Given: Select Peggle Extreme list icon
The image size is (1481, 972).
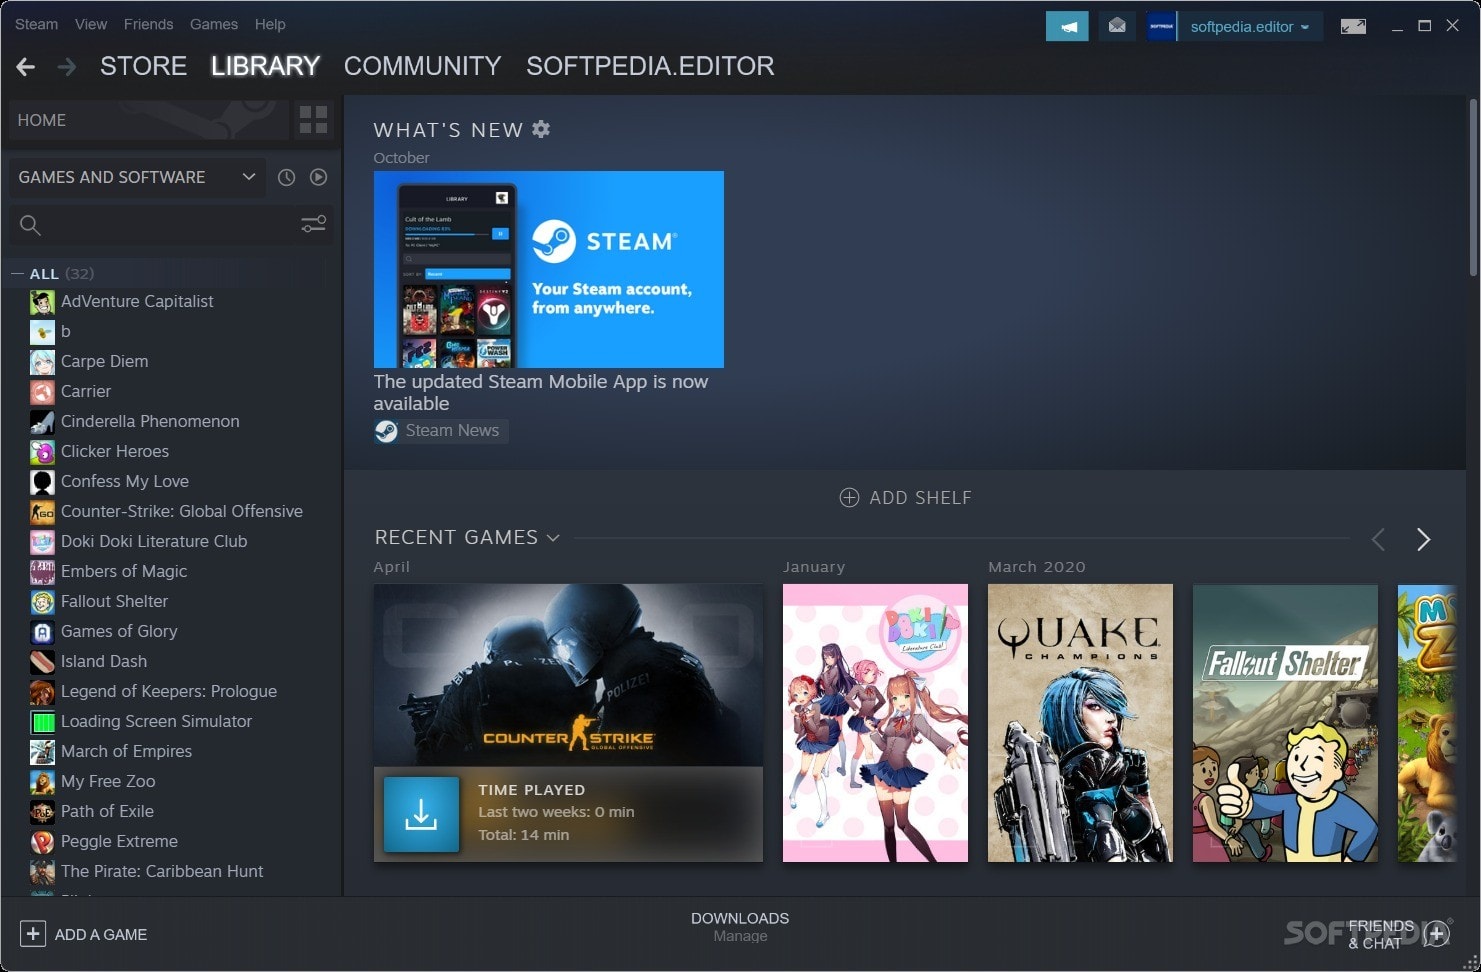Looking at the screenshot, I should 42,842.
